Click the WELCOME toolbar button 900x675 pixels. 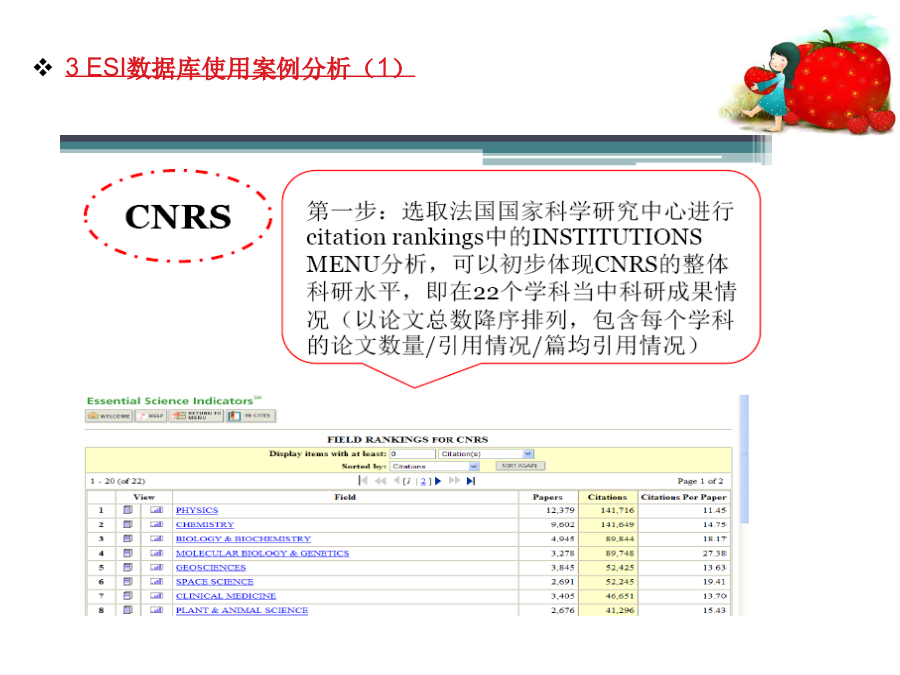(109, 416)
